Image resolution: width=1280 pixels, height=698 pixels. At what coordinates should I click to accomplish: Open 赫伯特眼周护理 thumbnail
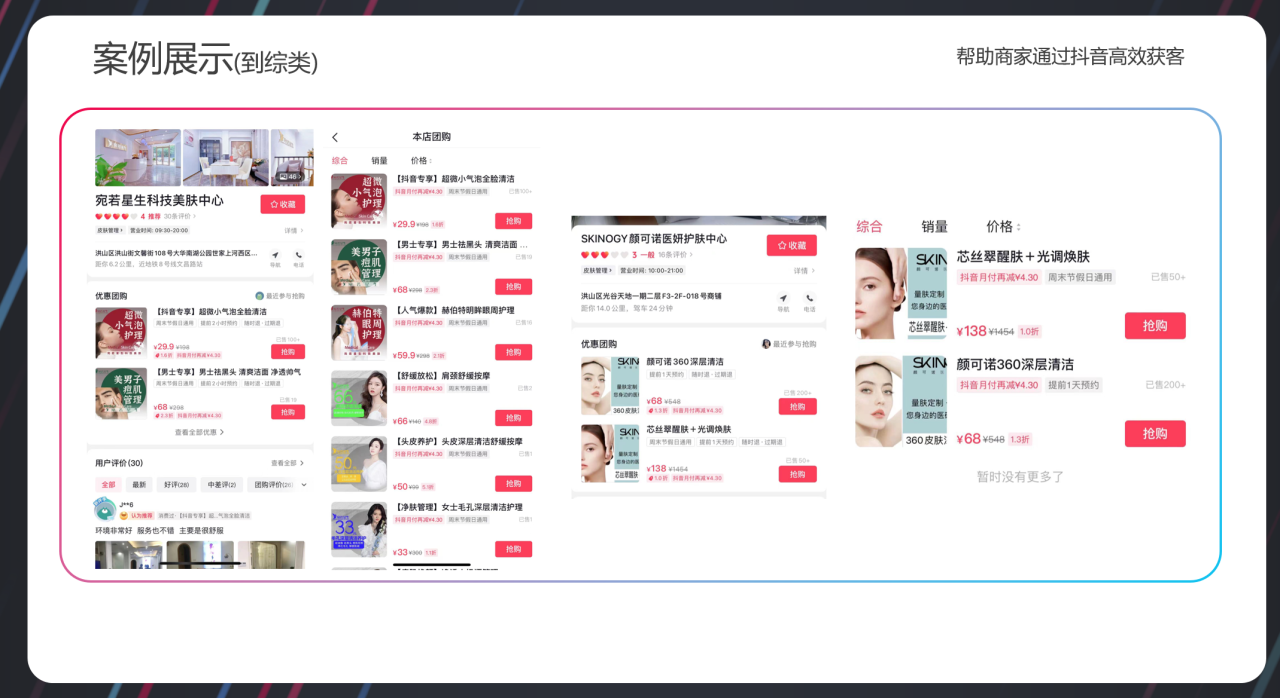(359, 332)
